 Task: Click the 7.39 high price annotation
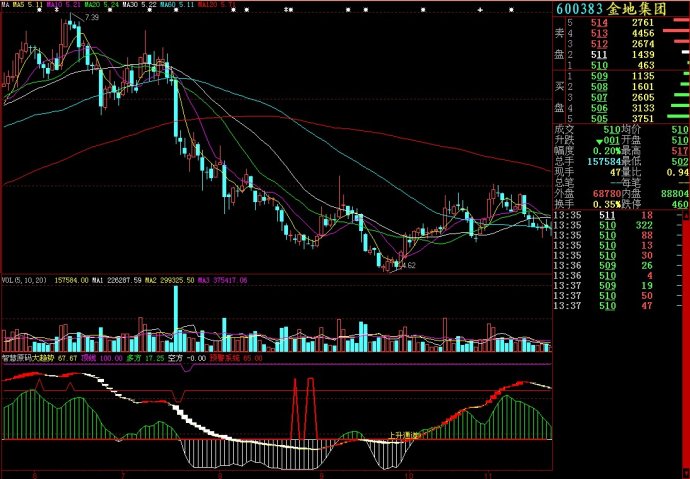click(x=92, y=18)
